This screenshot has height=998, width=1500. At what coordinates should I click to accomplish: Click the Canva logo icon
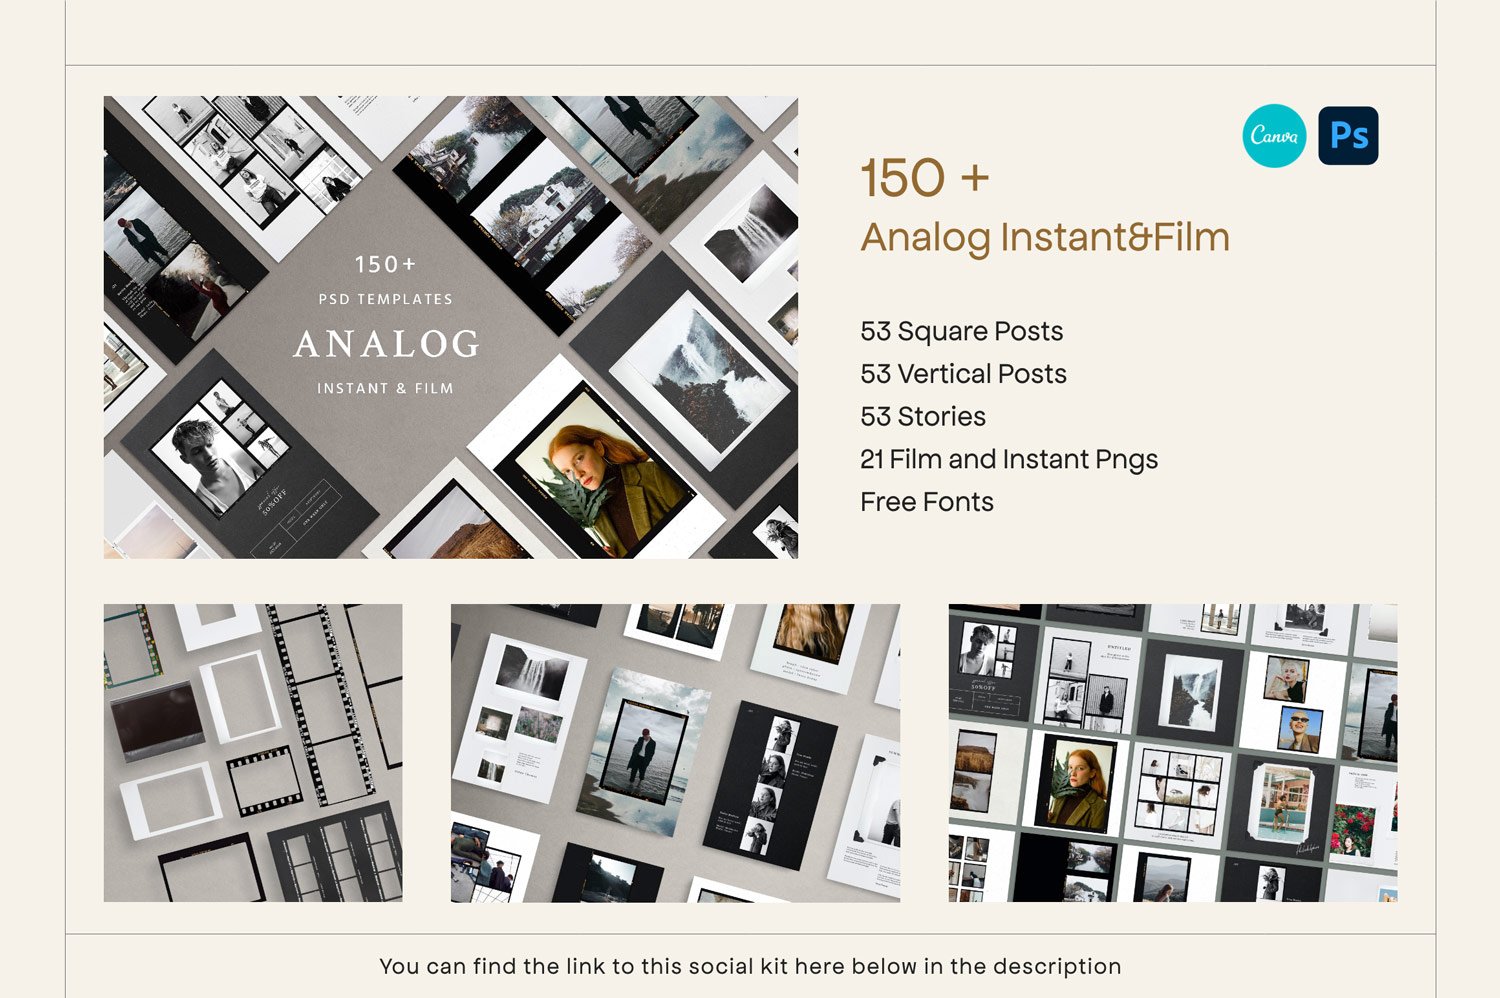tap(1274, 135)
